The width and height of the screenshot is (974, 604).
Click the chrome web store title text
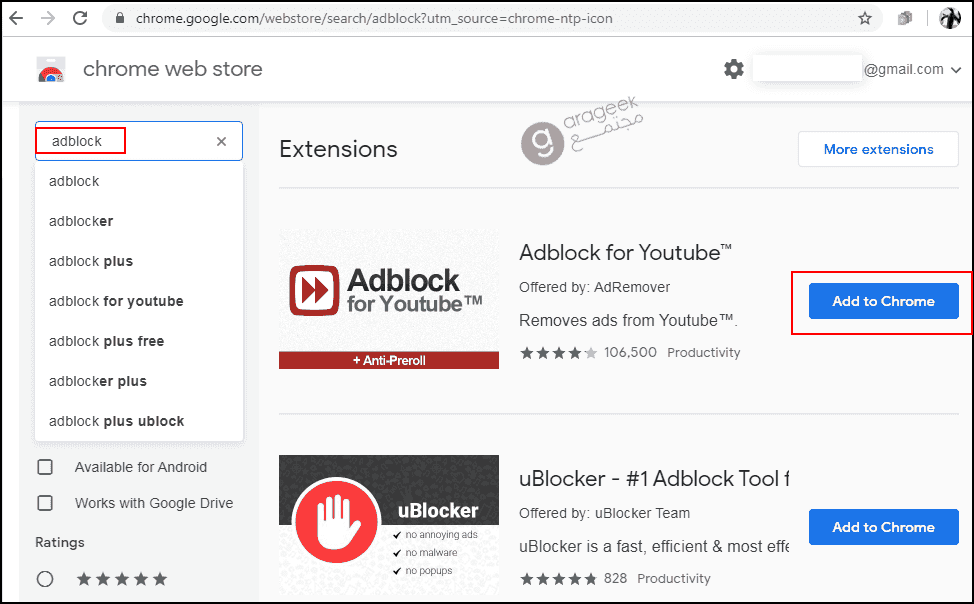coord(173,69)
